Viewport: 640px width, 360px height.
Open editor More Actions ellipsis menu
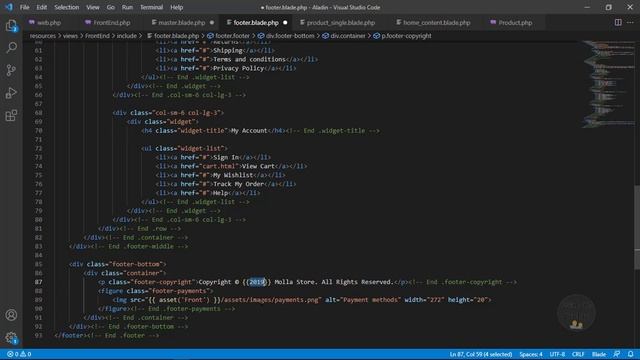(x=631, y=22)
